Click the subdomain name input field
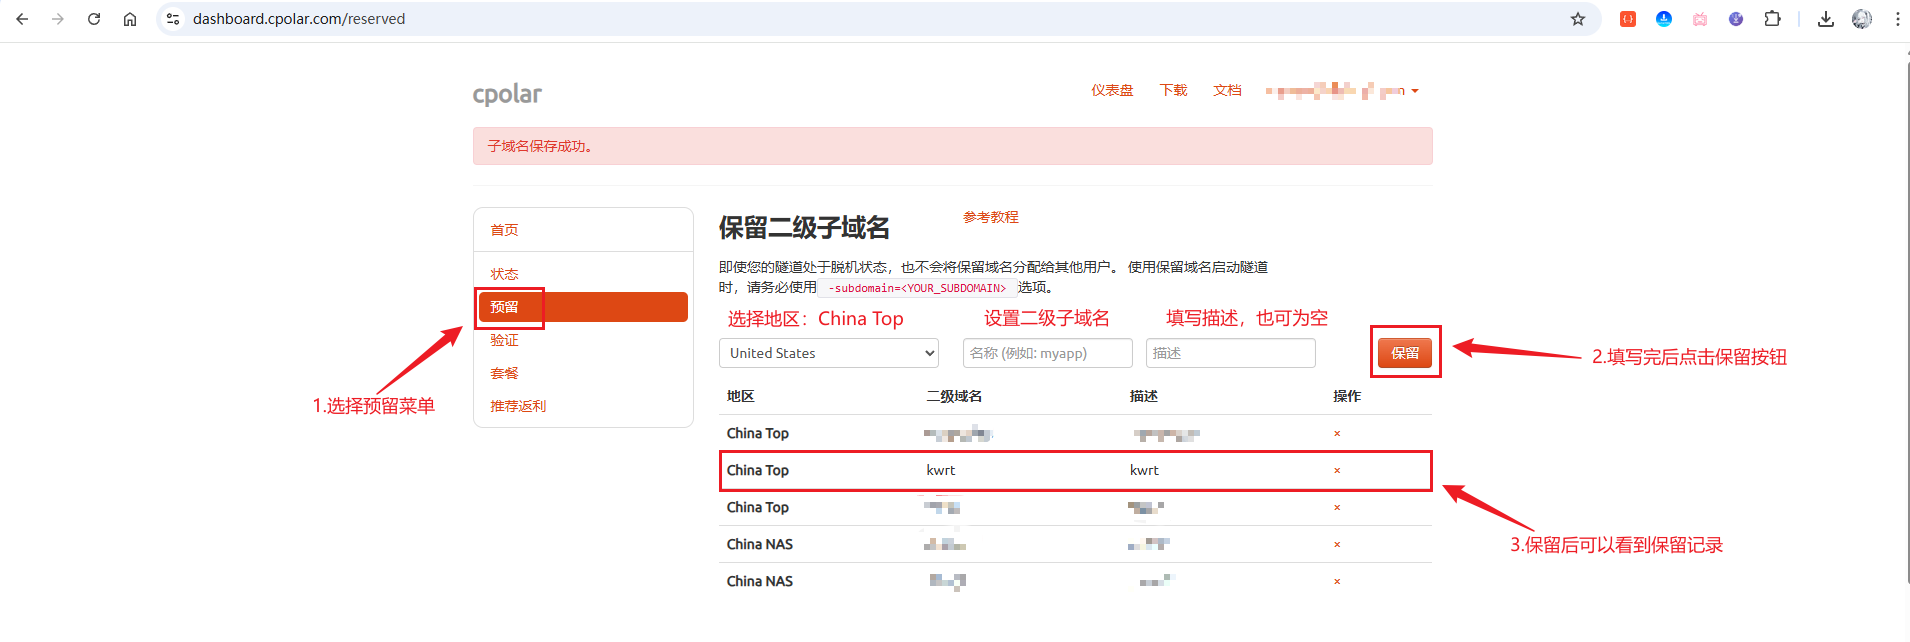This screenshot has width=1910, height=642. pyautogui.click(x=1047, y=353)
